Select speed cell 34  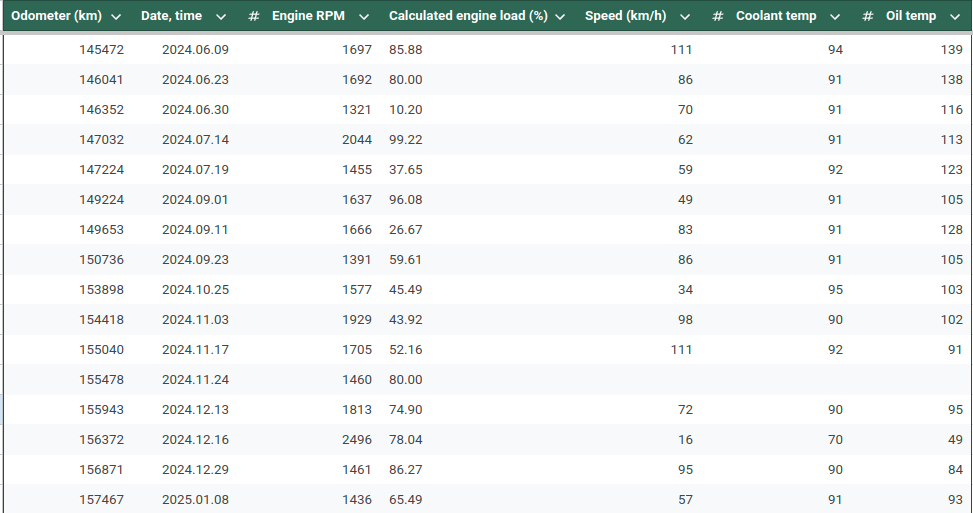point(685,290)
